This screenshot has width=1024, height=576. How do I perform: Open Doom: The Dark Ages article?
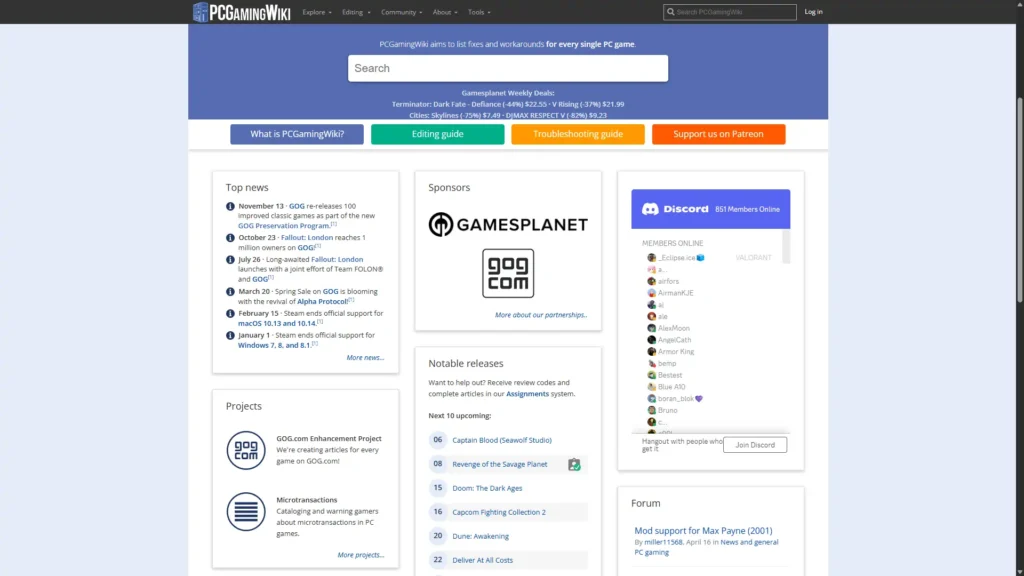point(487,488)
